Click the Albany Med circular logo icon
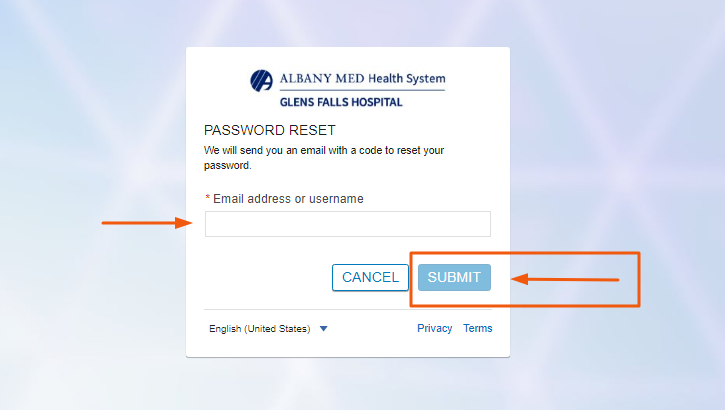Image resolution: width=725 pixels, height=410 pixels. (x=261, y=81)
